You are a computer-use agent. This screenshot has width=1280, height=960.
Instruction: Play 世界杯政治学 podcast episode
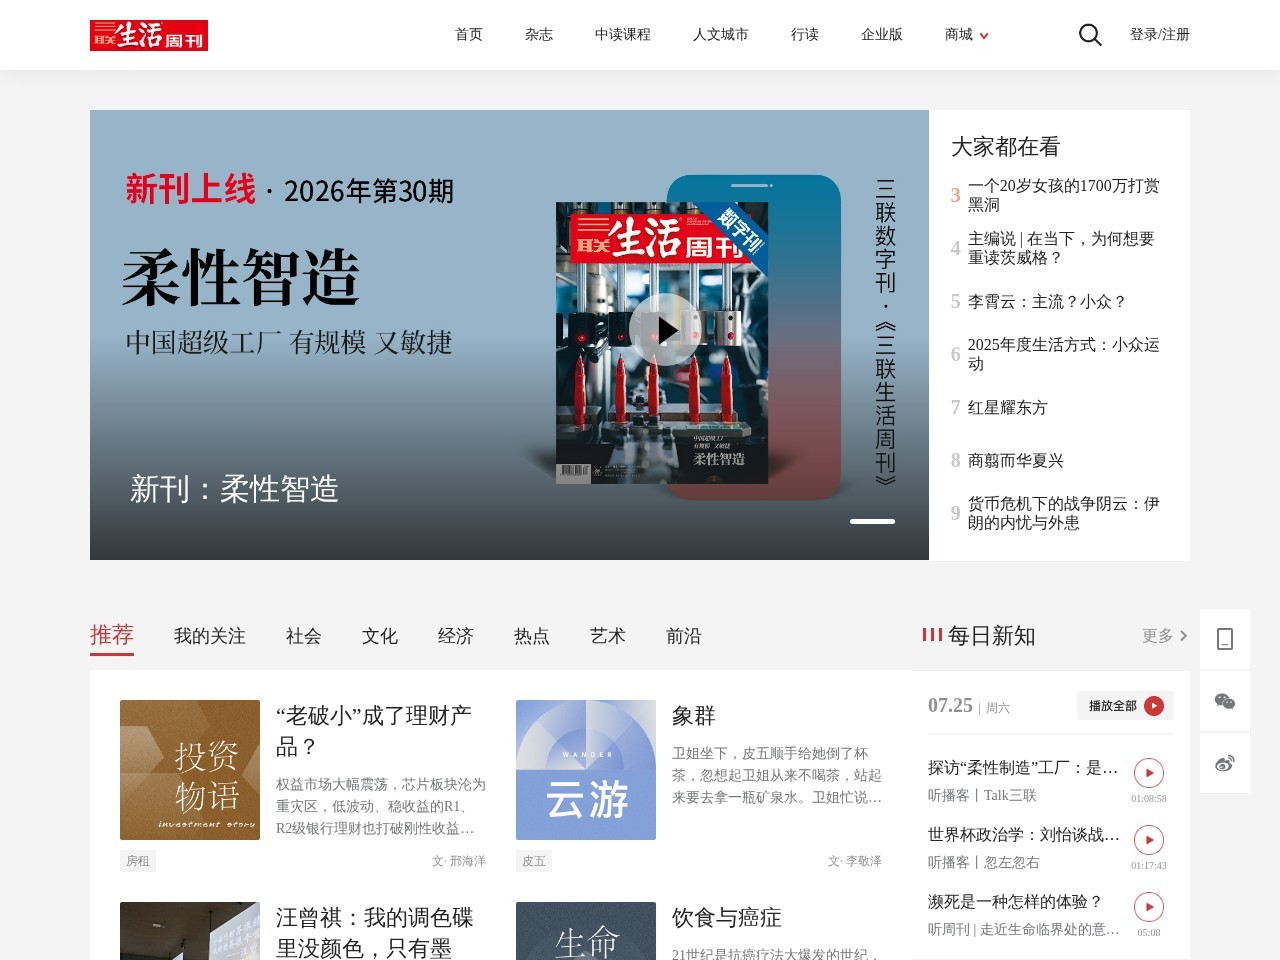(x=1149, y=840)
